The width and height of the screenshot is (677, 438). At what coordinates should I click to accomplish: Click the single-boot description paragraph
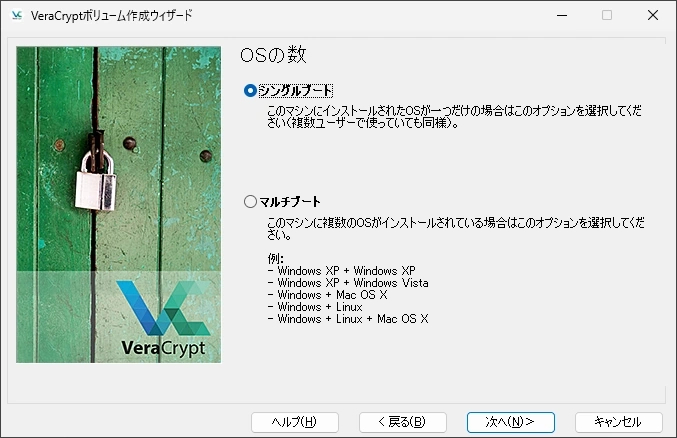tap(454, 117)
